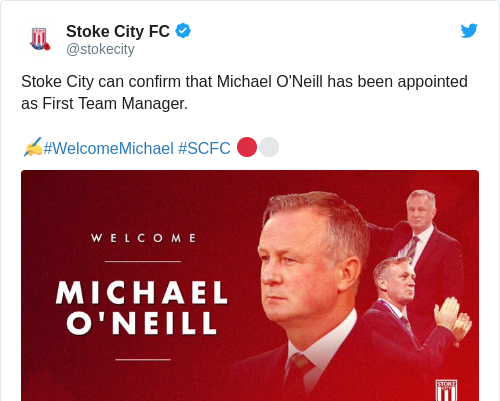Click the white line below WELCOME
This screenshot has height=401, width=500.
143,262
